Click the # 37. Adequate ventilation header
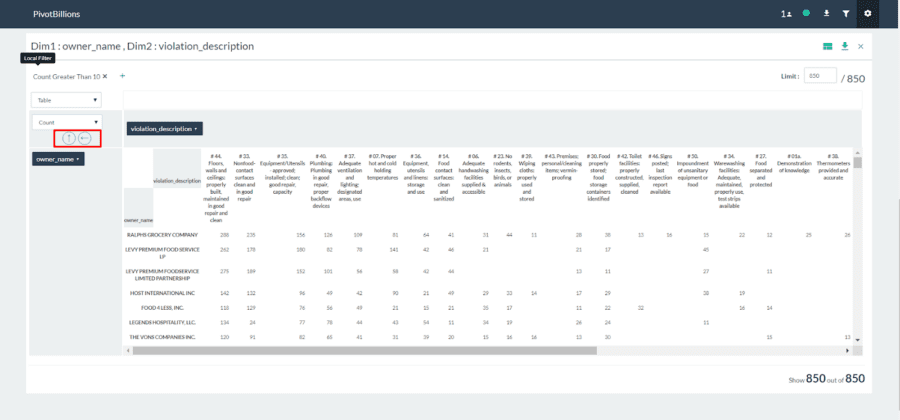900x420 pixels. click(350, 177)
